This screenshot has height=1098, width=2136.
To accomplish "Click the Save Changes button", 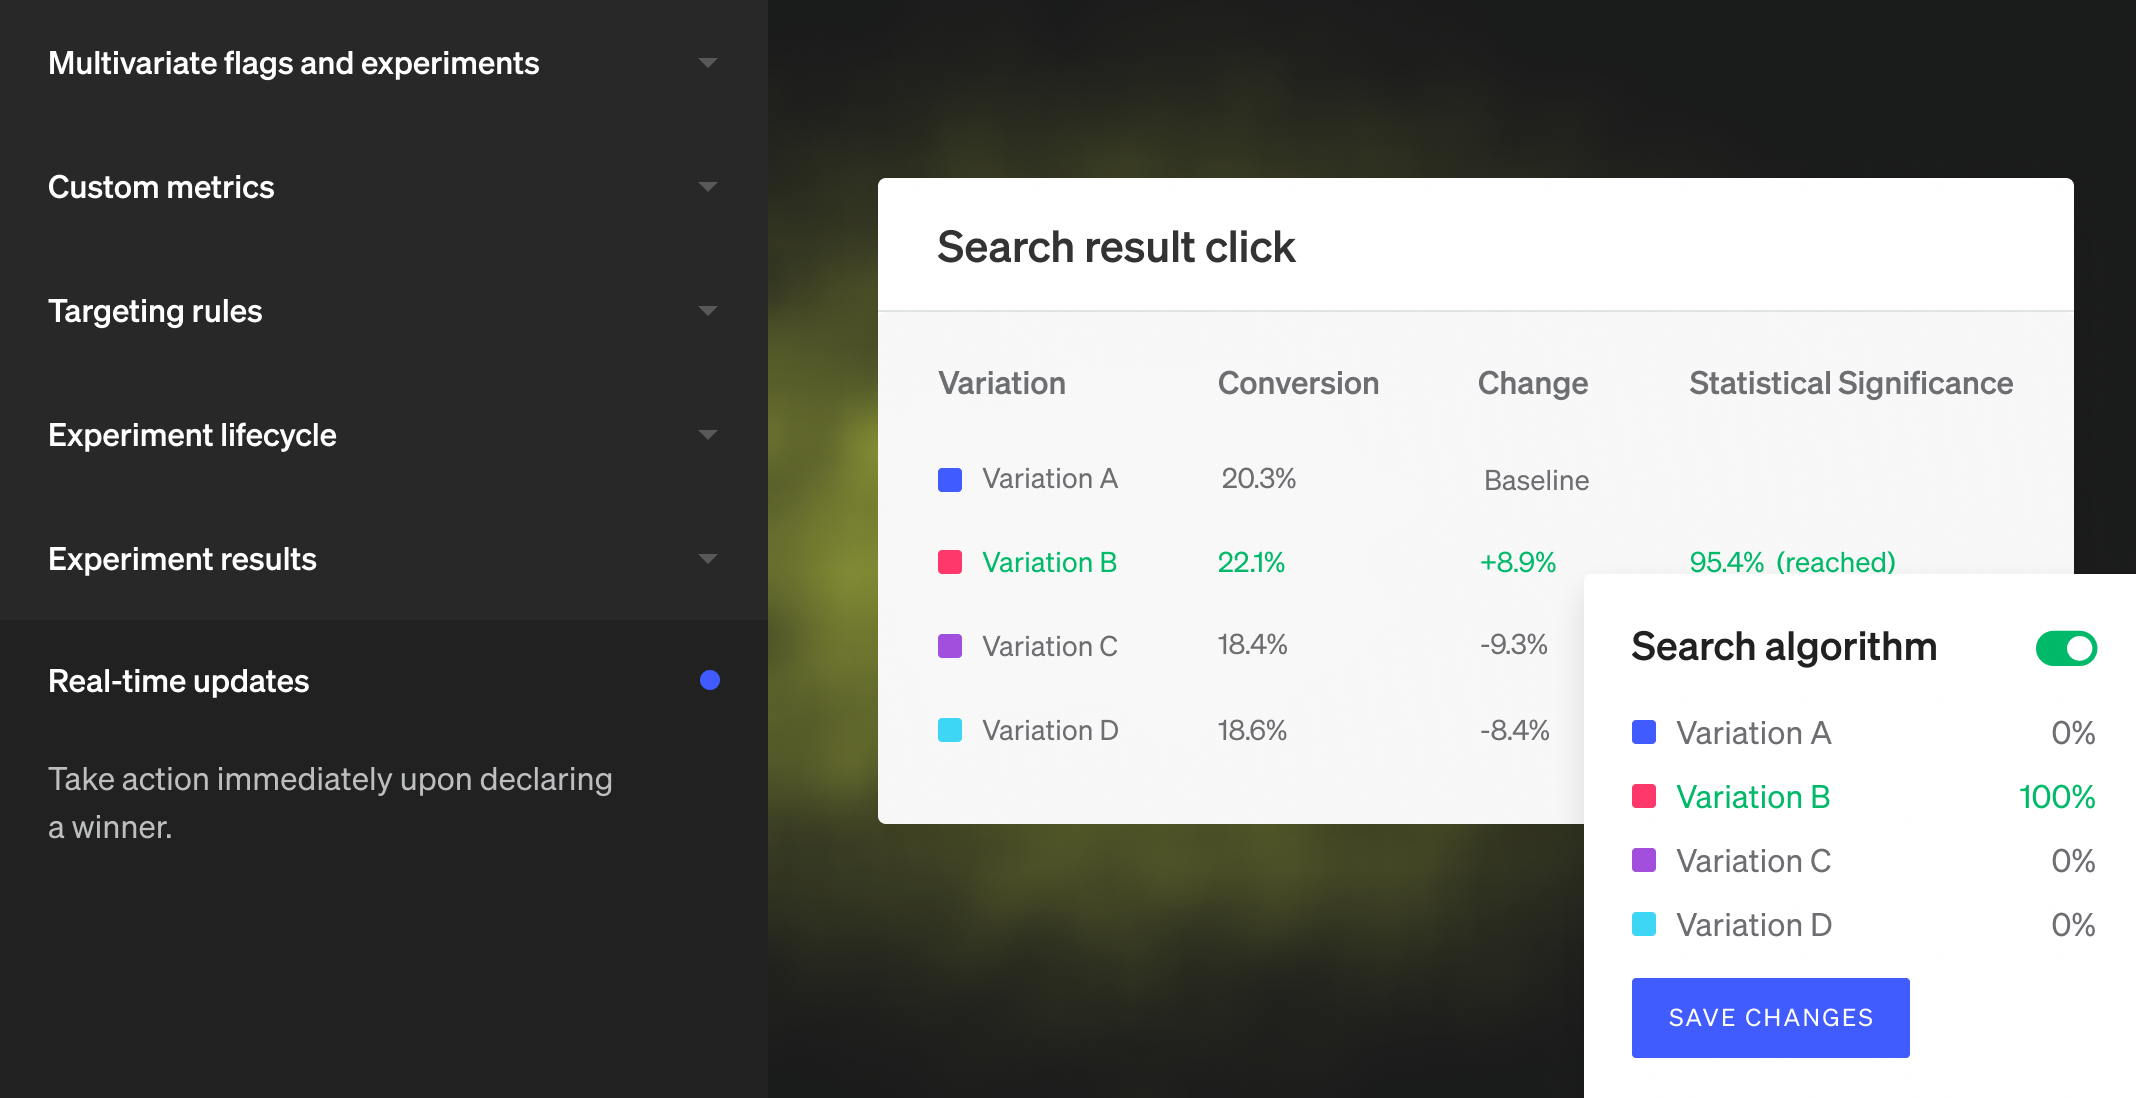I will [x=1770, y=1018].
